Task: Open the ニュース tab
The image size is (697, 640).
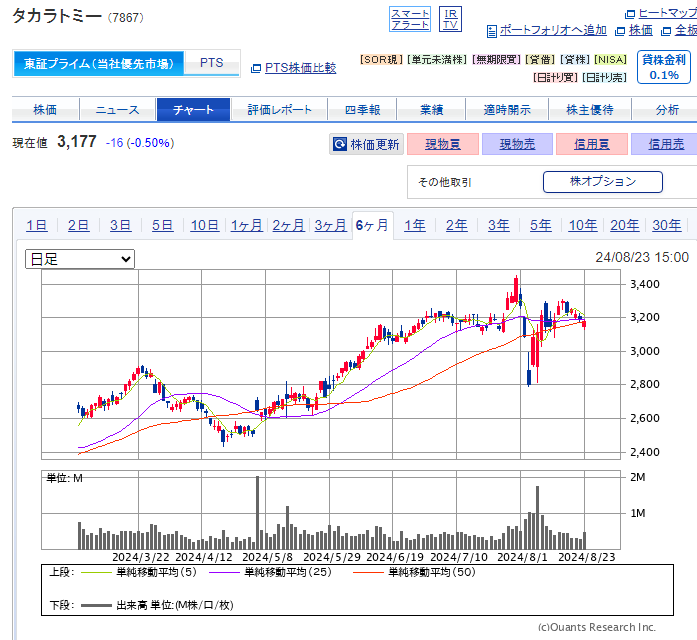Action: 118,109
